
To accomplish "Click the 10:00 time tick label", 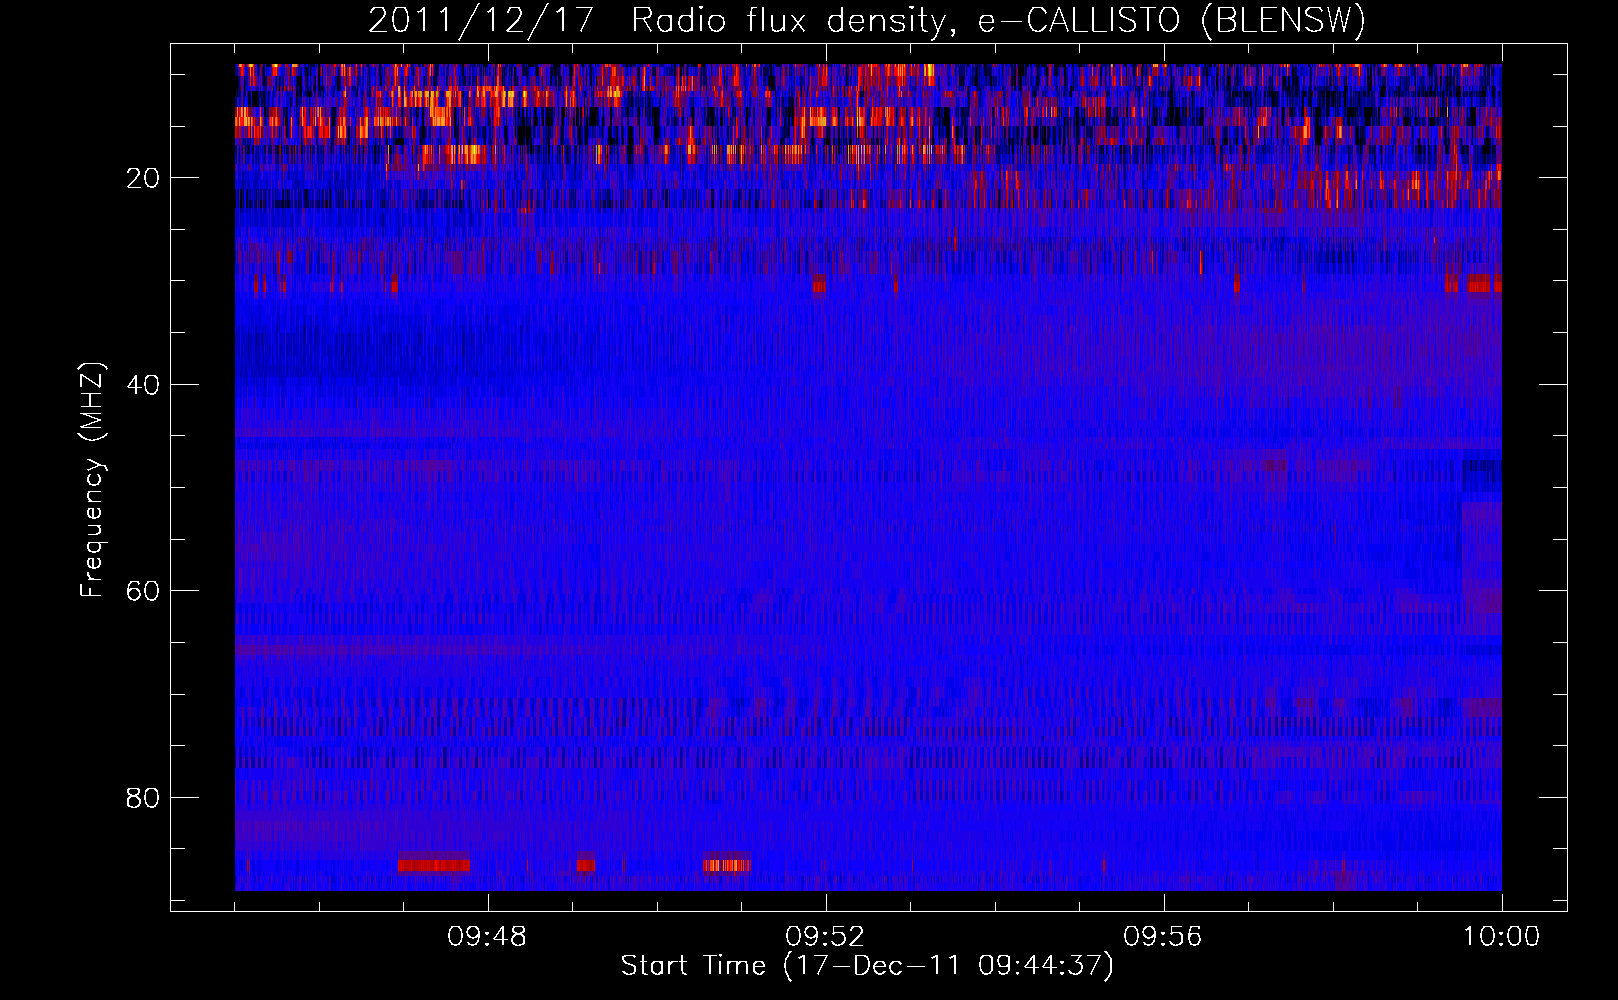I will (x=1501, y=937).
